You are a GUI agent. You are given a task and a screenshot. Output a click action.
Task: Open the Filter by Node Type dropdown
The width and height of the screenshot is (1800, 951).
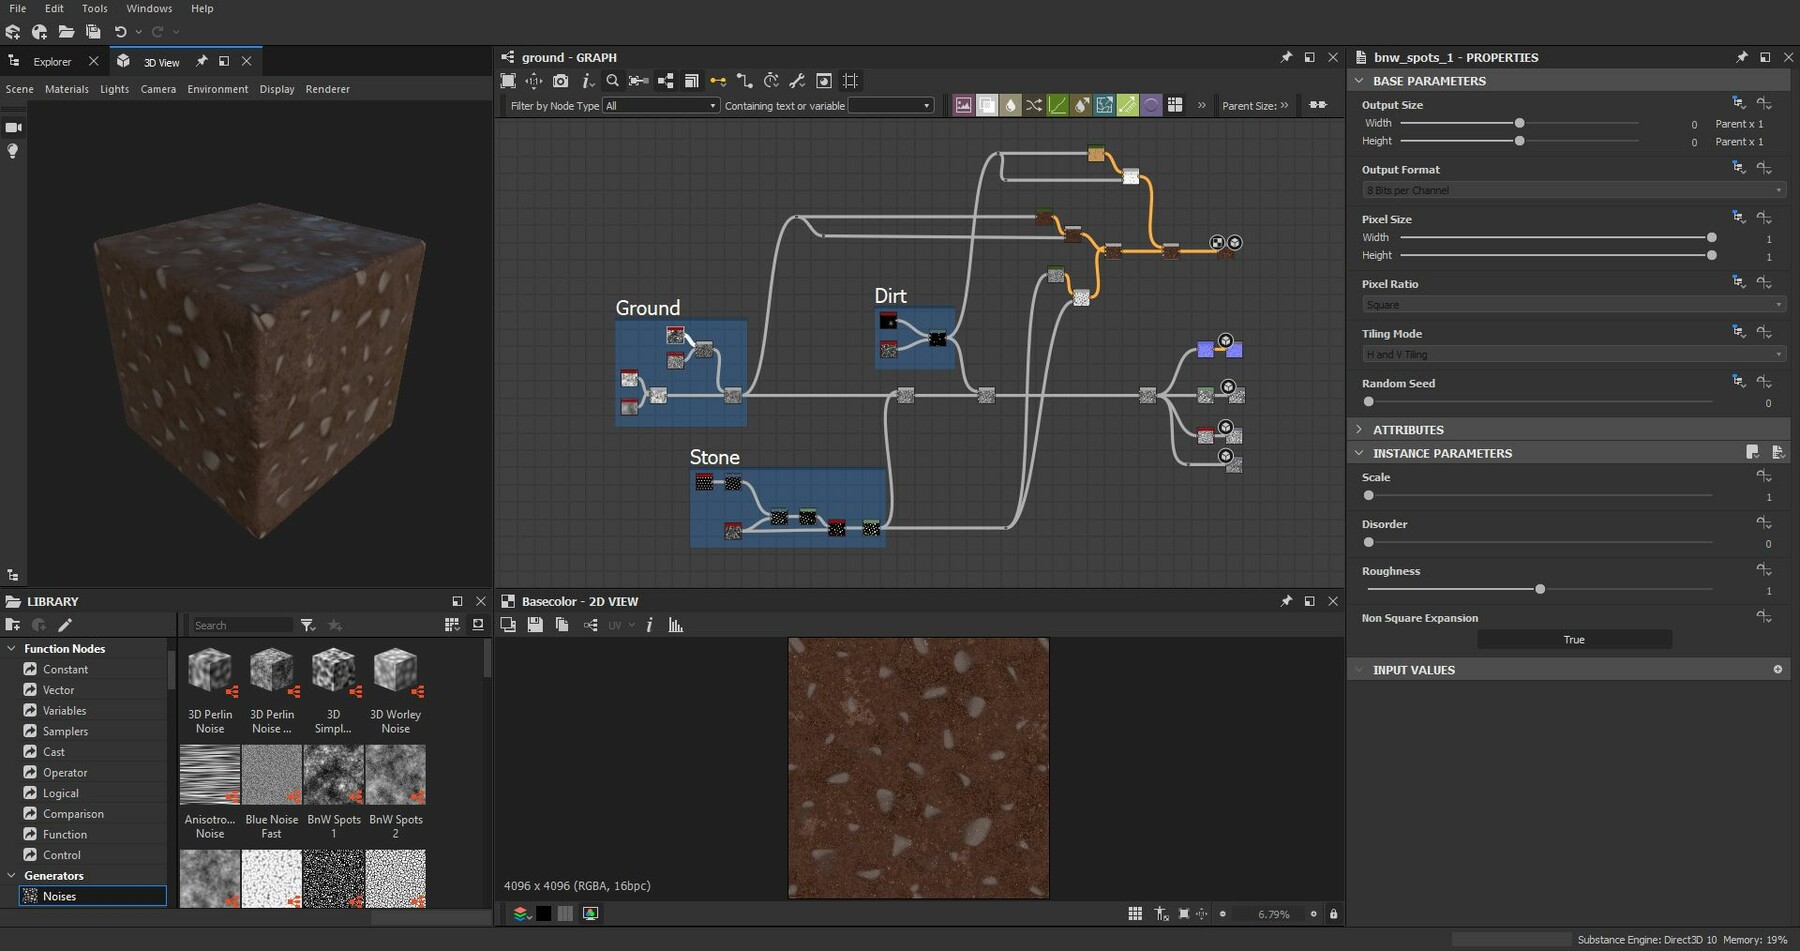pos(660,106)
